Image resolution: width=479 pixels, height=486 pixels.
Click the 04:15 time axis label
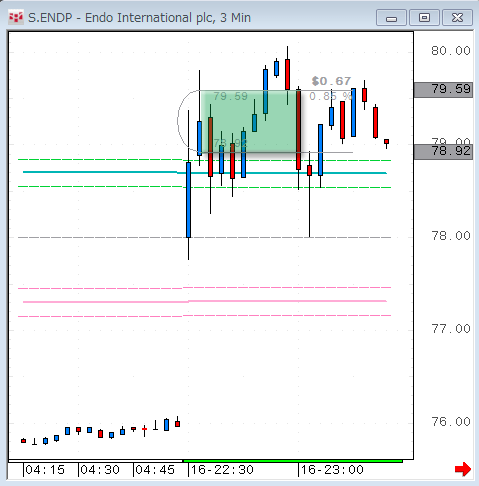45,470
